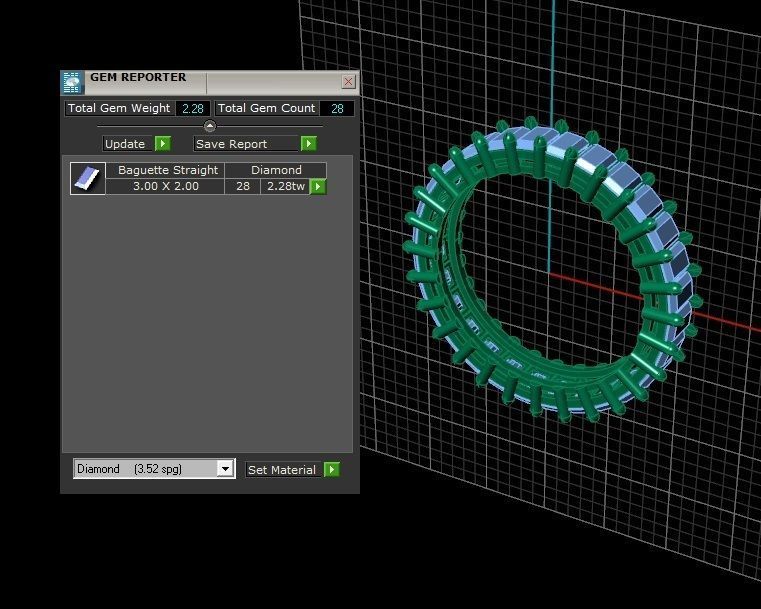
Task: Click the gem quantity cell showing 28
Action: point(243,186)
